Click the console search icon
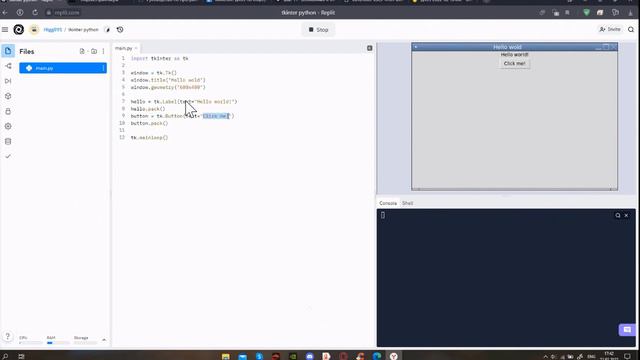This screenshot has width=640, height=360. 618,216
